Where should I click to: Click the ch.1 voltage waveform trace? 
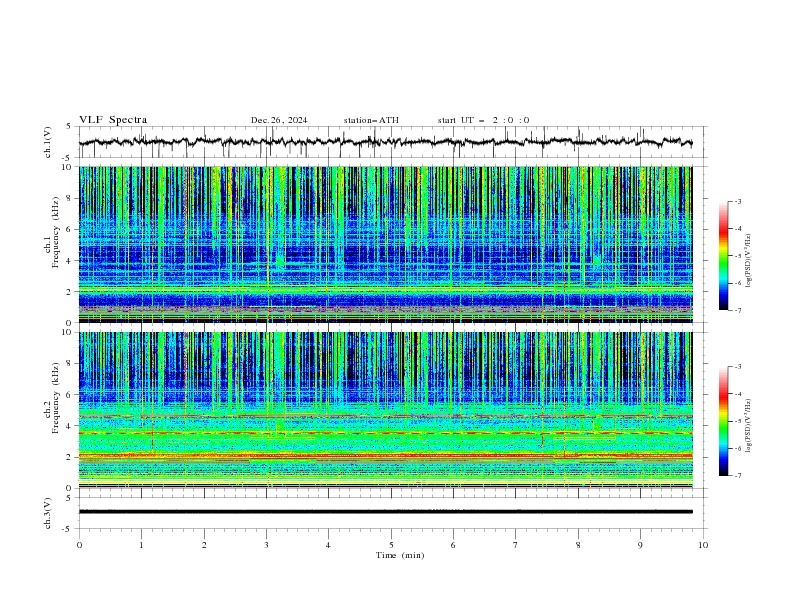[385, 142]
